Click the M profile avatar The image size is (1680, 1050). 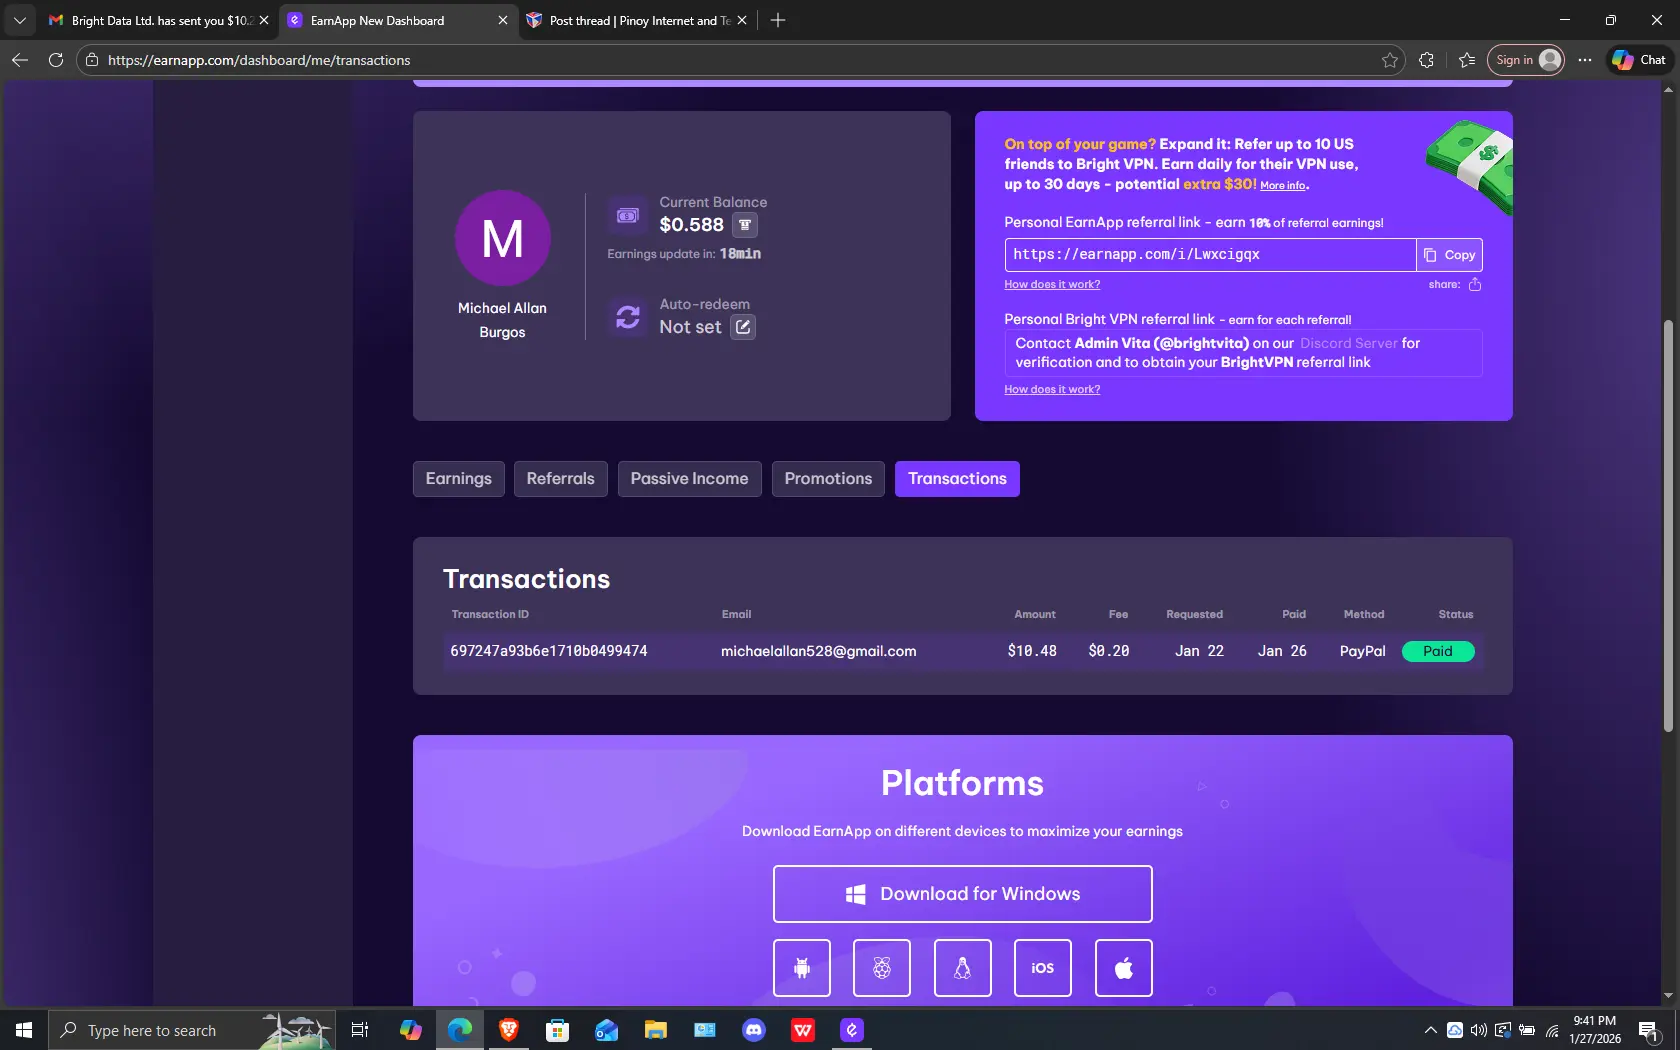pyautogui.click(x=503, y=238)
